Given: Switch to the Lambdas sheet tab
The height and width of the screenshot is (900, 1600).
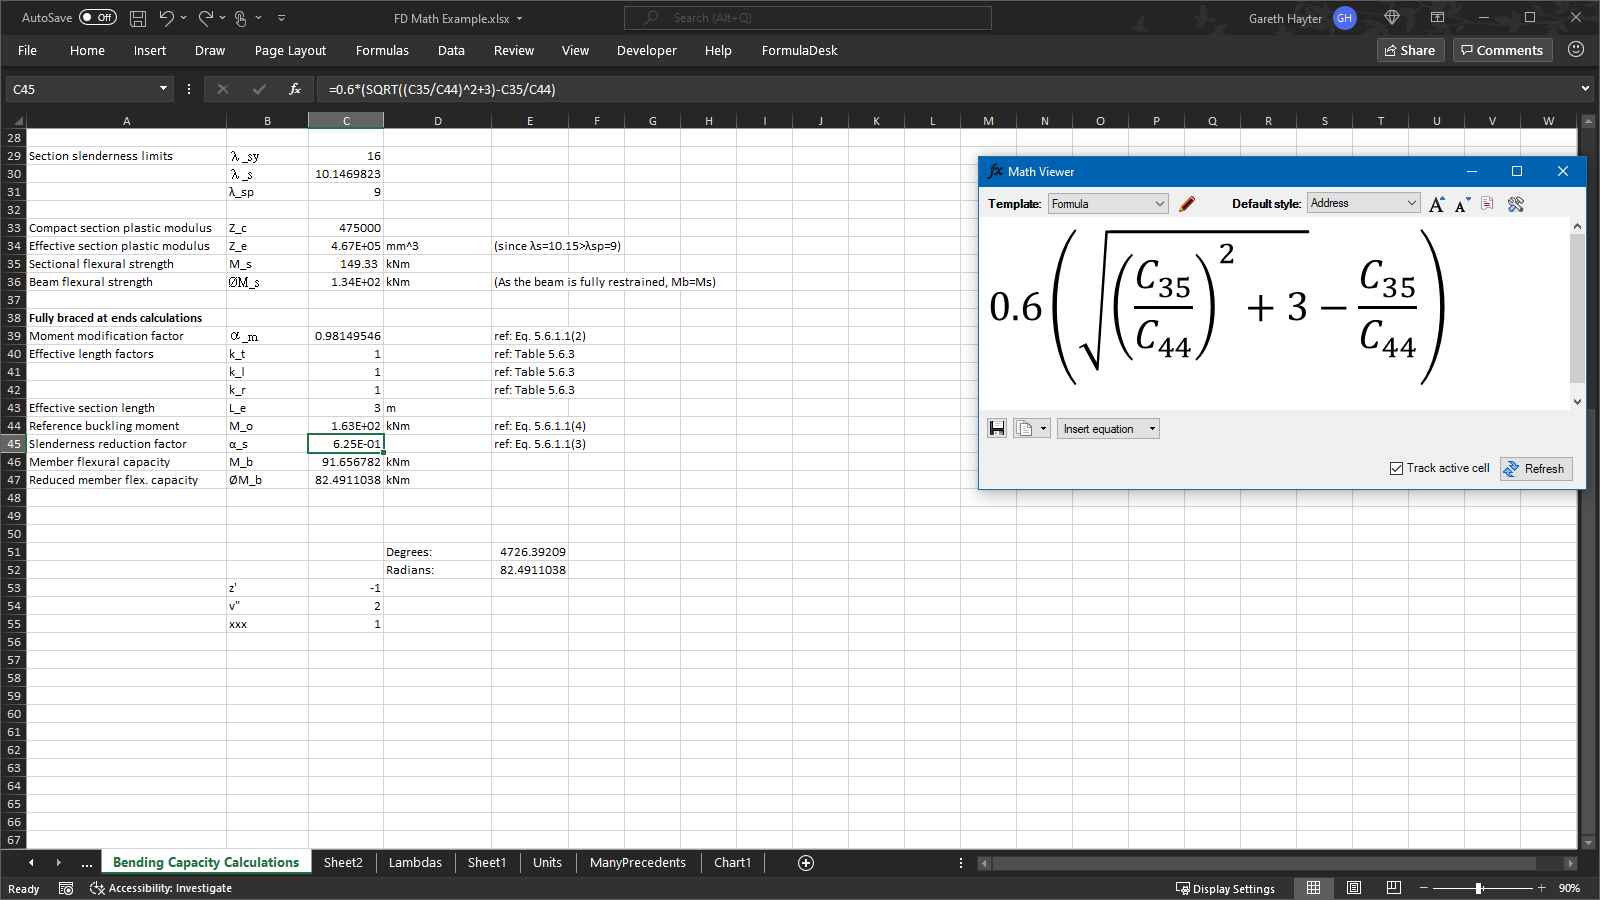Looking at the screenshot, I should click(415, 863).
